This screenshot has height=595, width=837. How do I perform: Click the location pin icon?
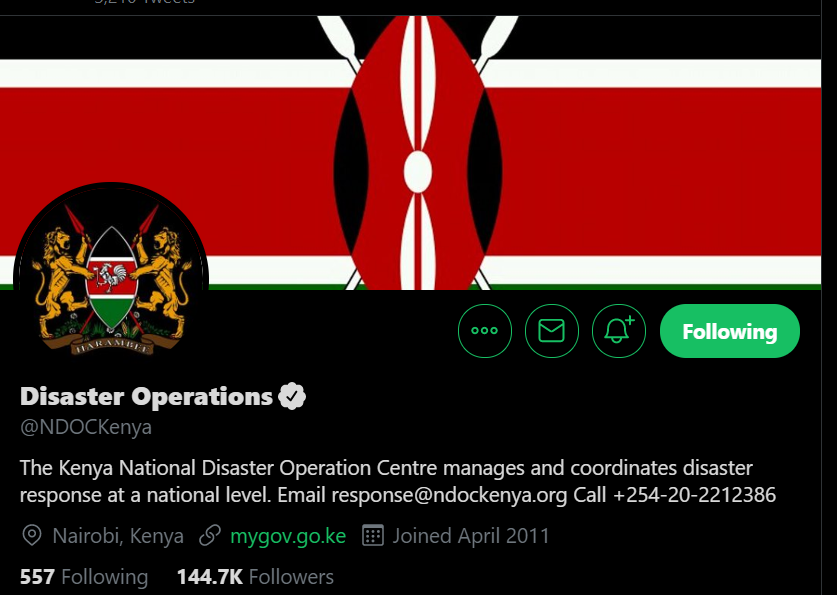pyautogui.click(x=32, y=536)
